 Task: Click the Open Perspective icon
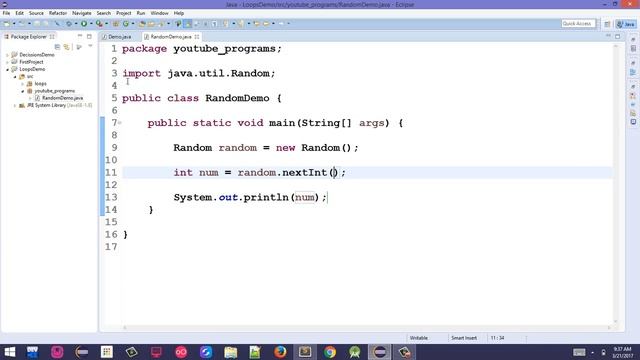pyautogui.click(x=607, y=24)
